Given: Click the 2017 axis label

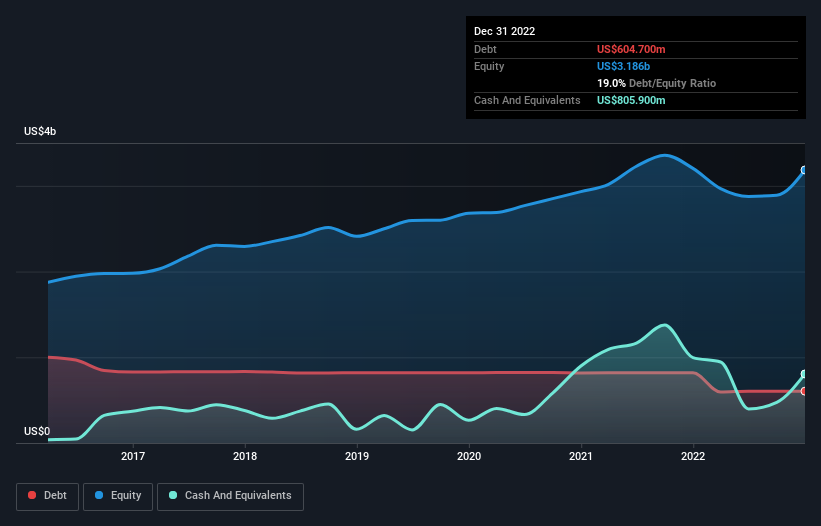Looking at the screenshot, I should pos(133,456).
